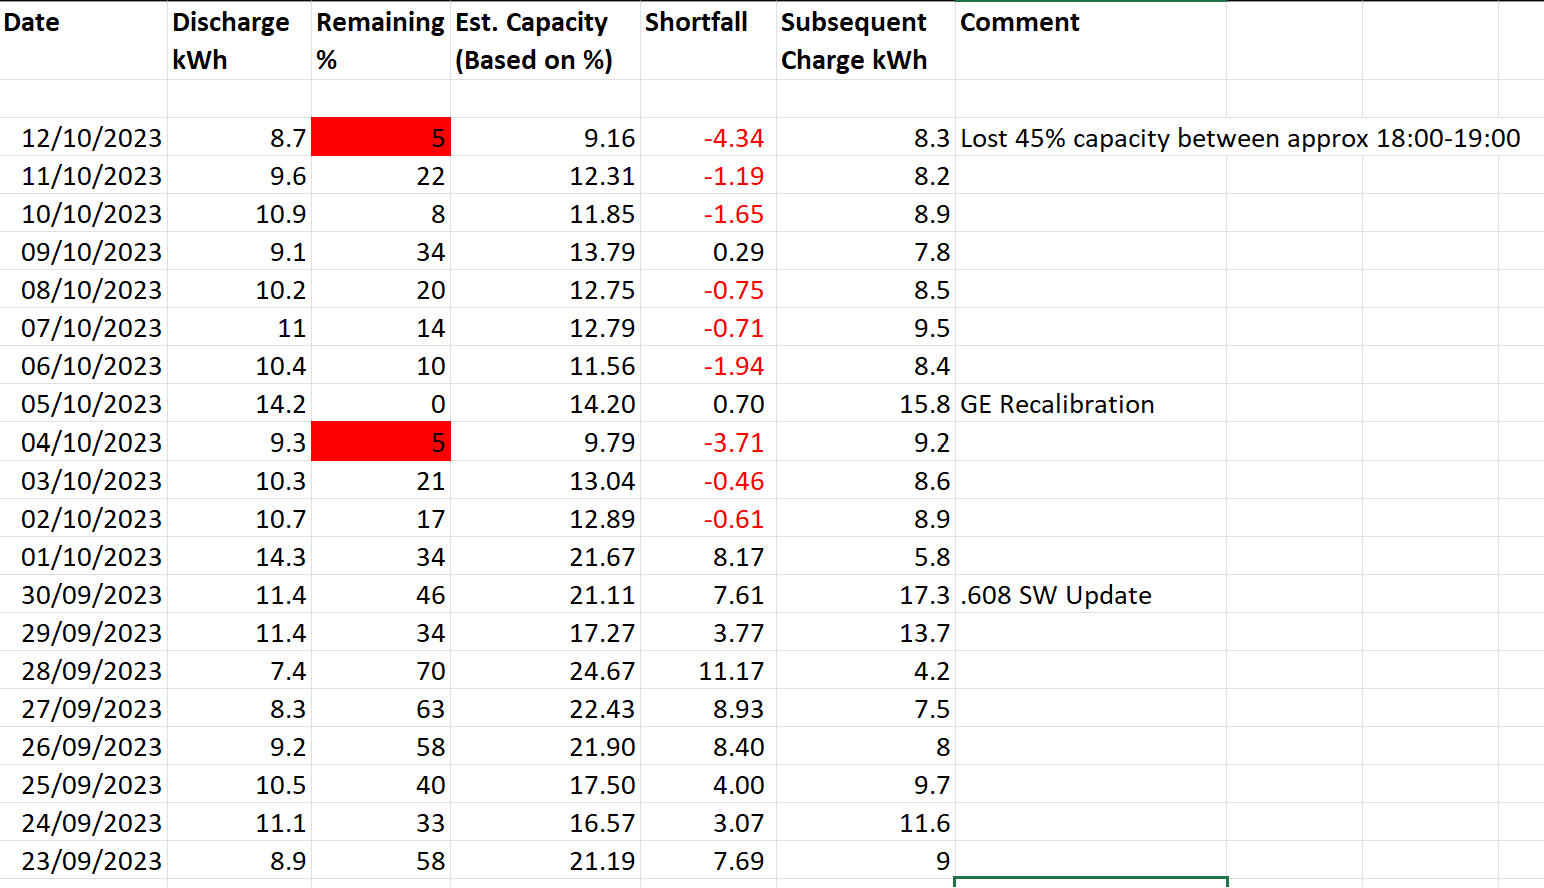Select est. capacity value 17.50
1544x888 pixels.
545,785
